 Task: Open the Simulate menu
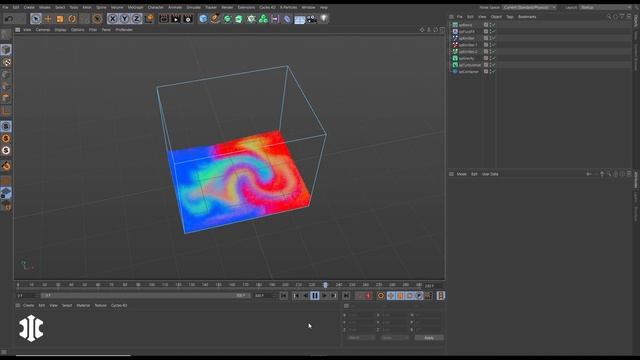(193, 7)
